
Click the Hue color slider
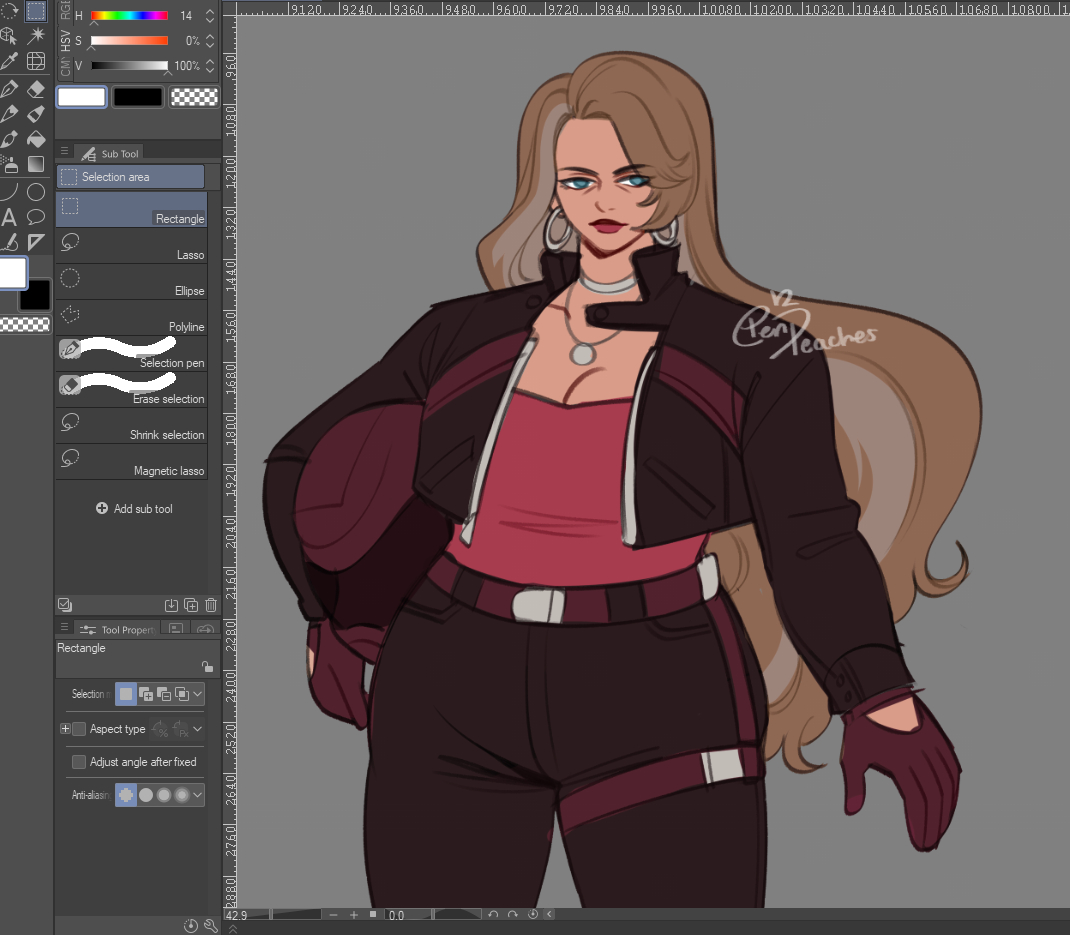(x=129, y=16)
